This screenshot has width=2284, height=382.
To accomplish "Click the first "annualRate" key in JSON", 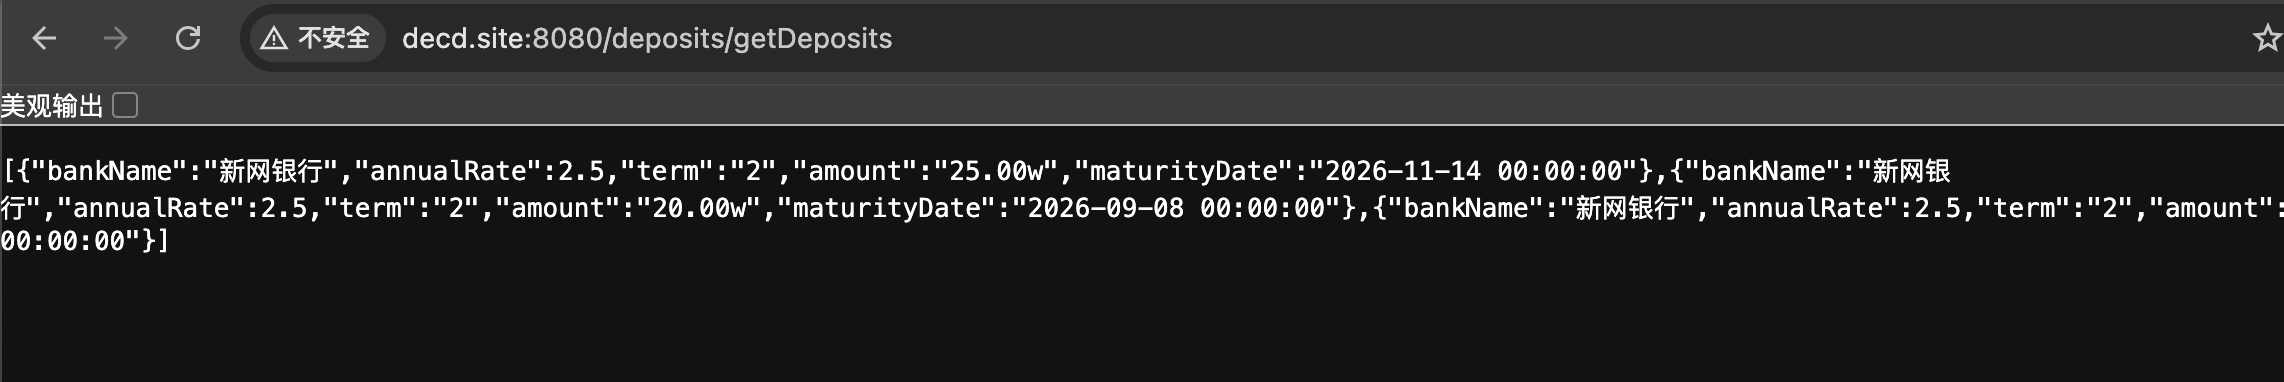I will pyautogui.click(x=449, y=171).
